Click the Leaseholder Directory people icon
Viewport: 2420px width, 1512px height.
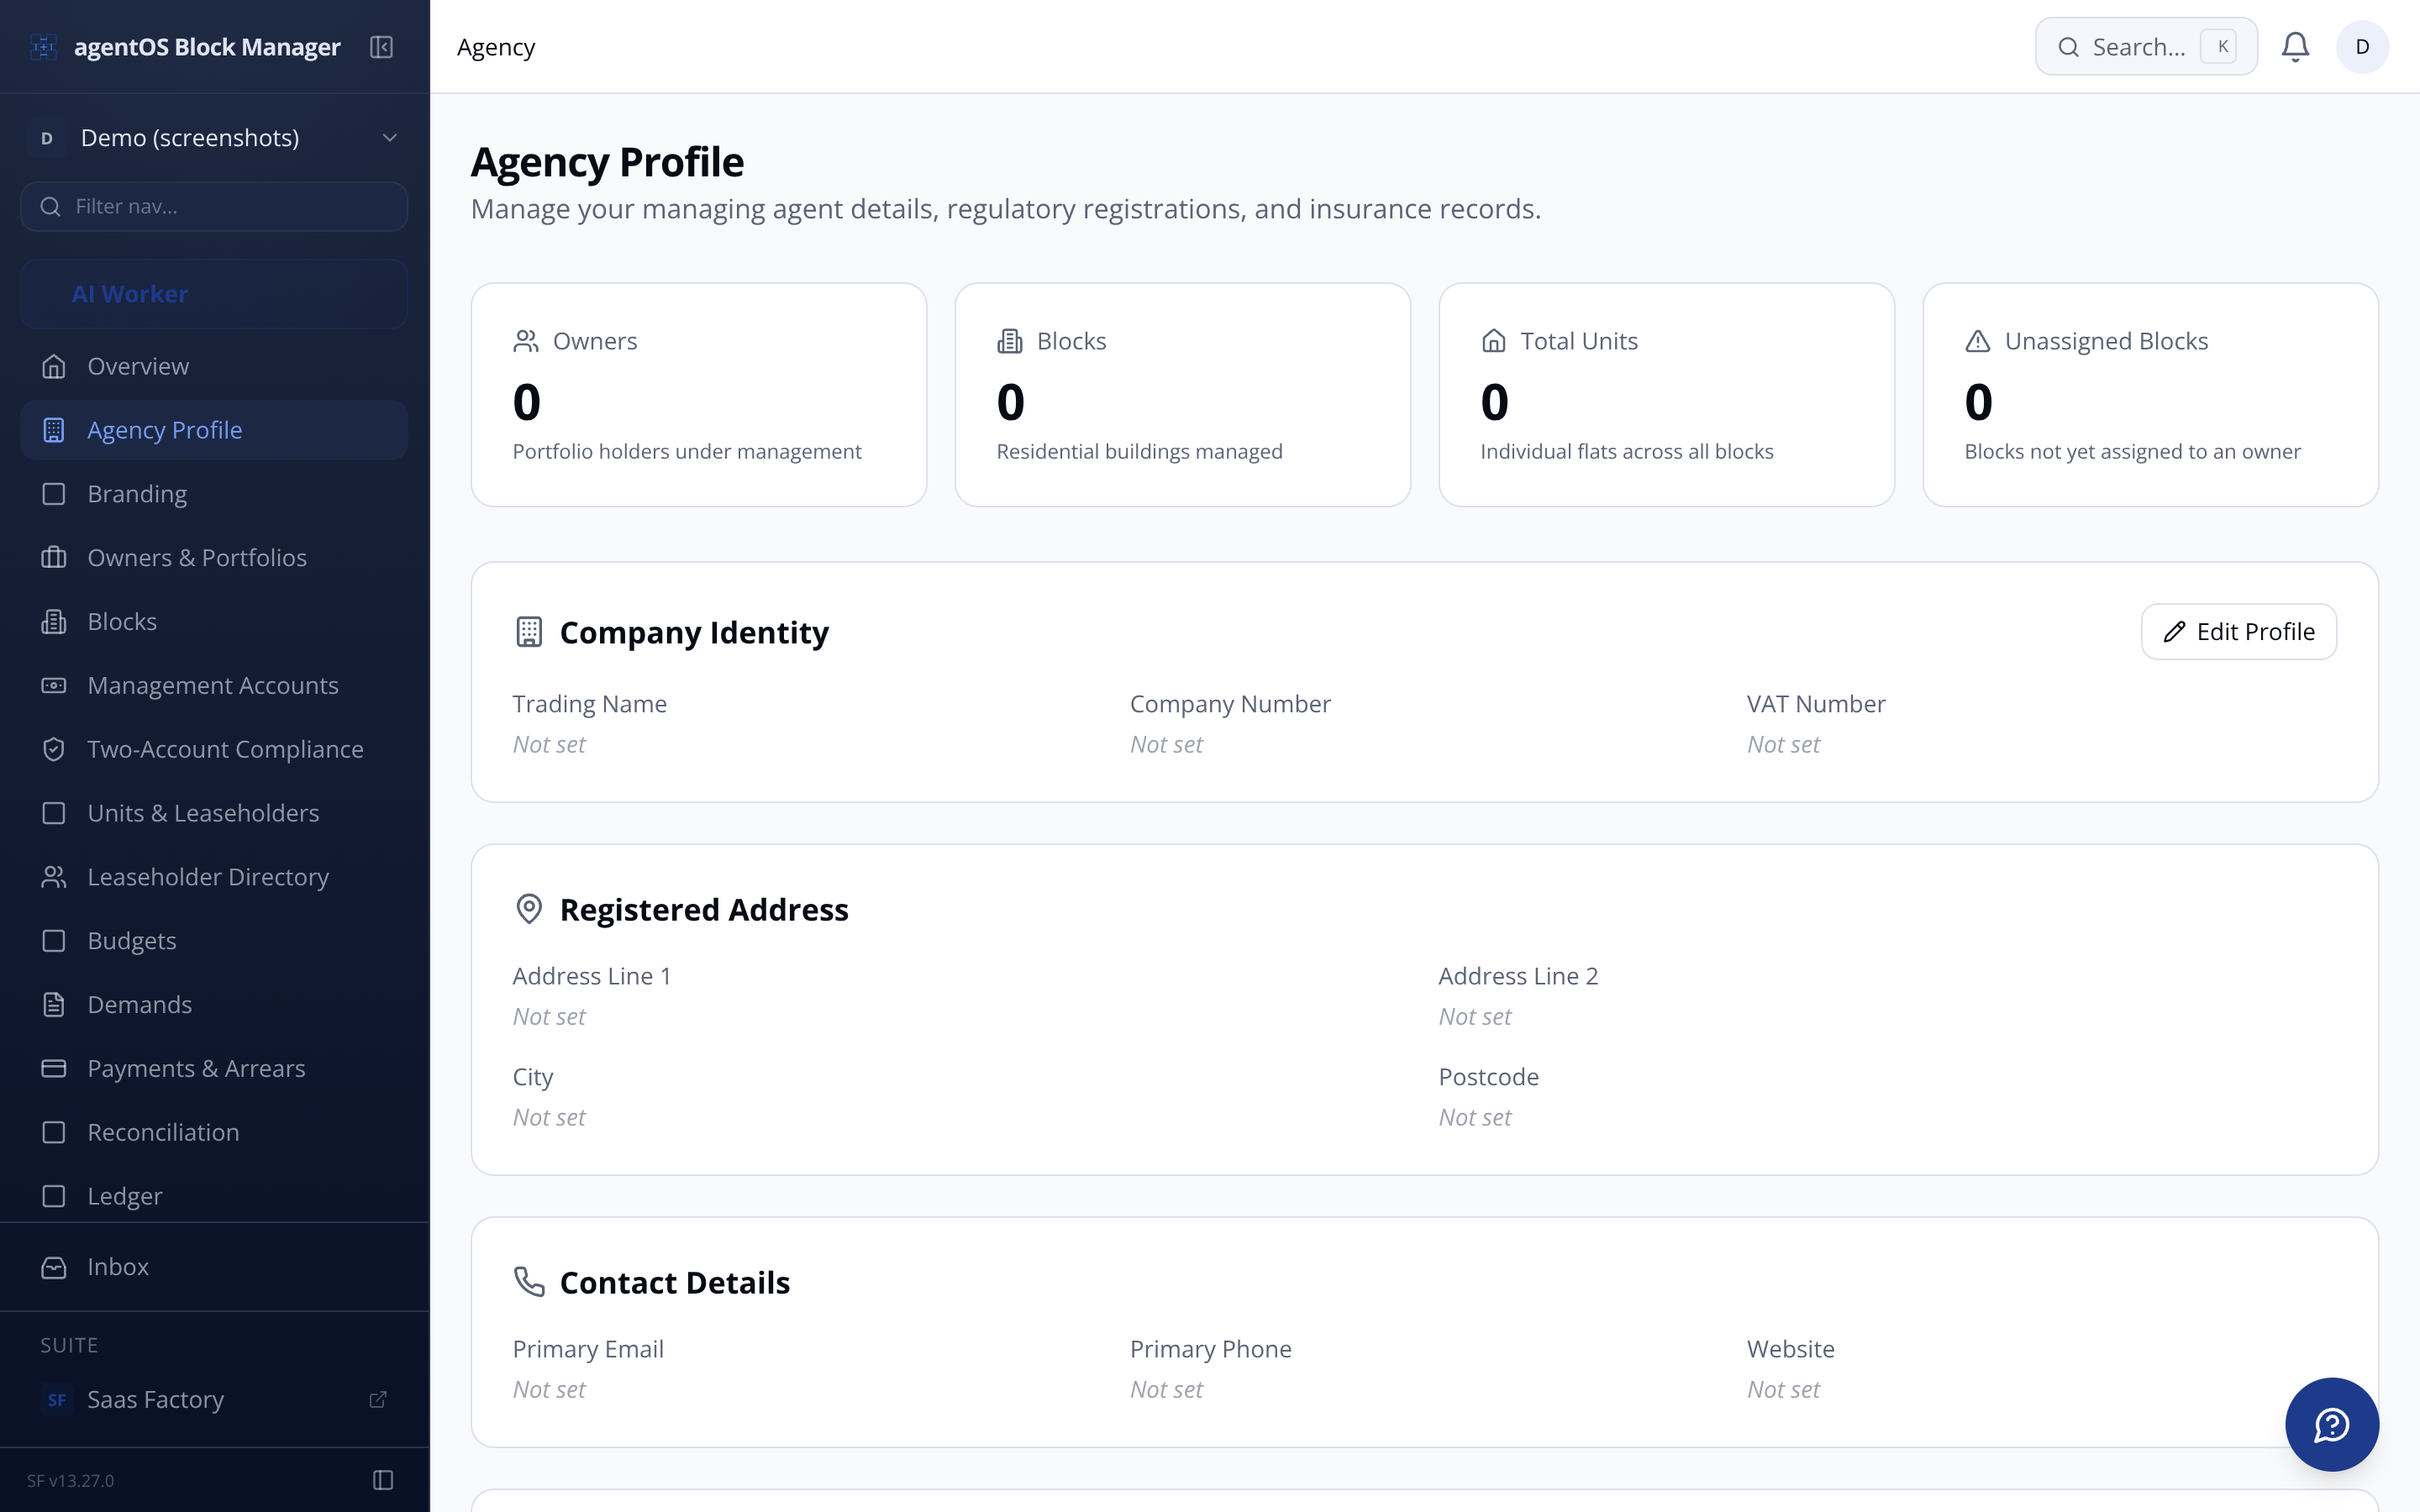(54, 877)
